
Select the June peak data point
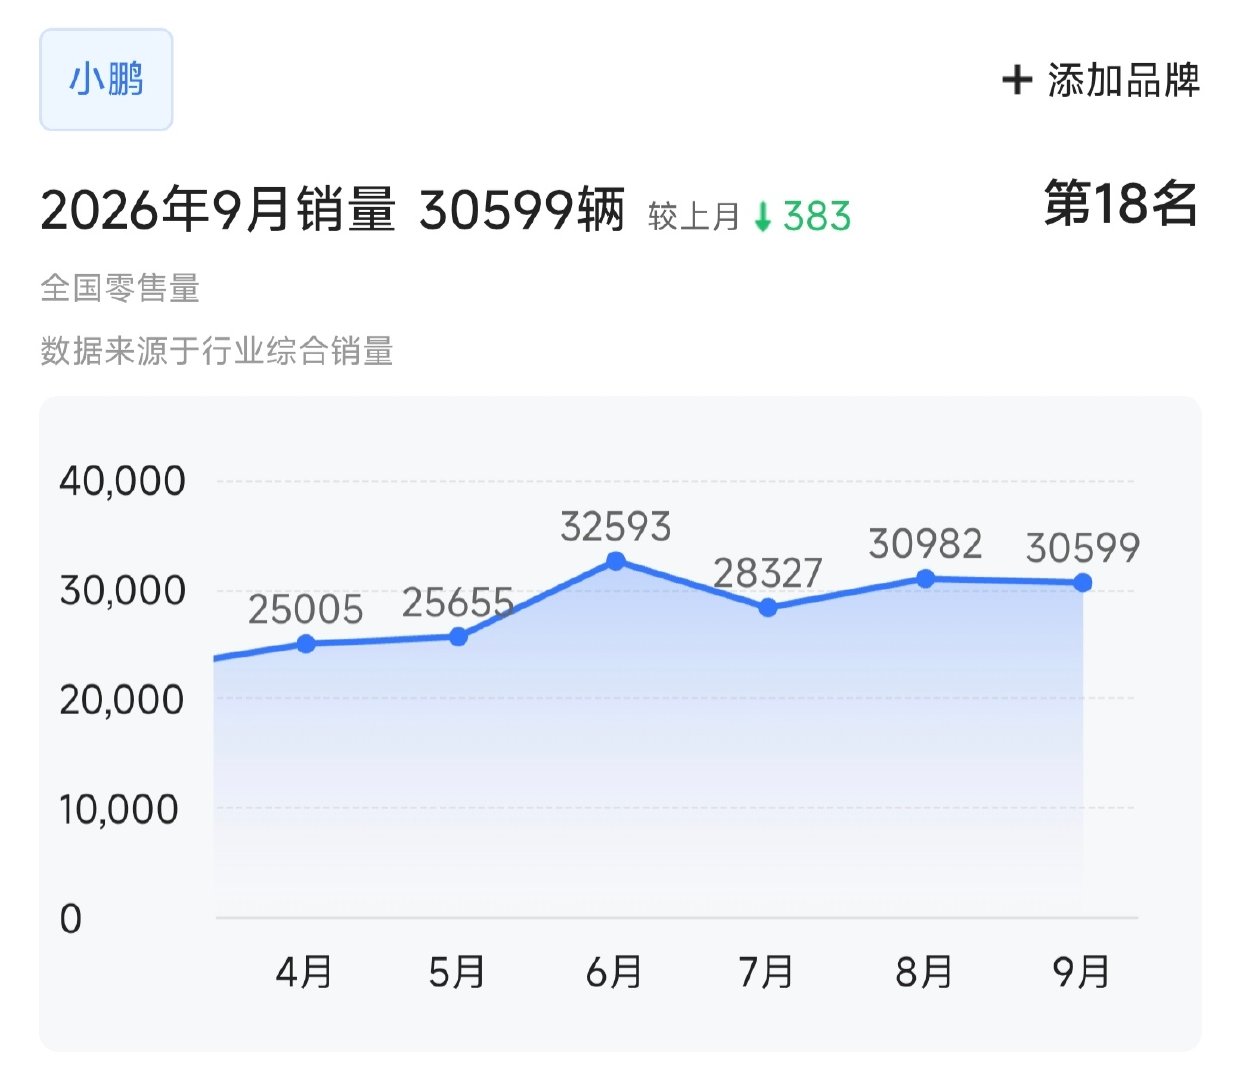pos(616,561)
